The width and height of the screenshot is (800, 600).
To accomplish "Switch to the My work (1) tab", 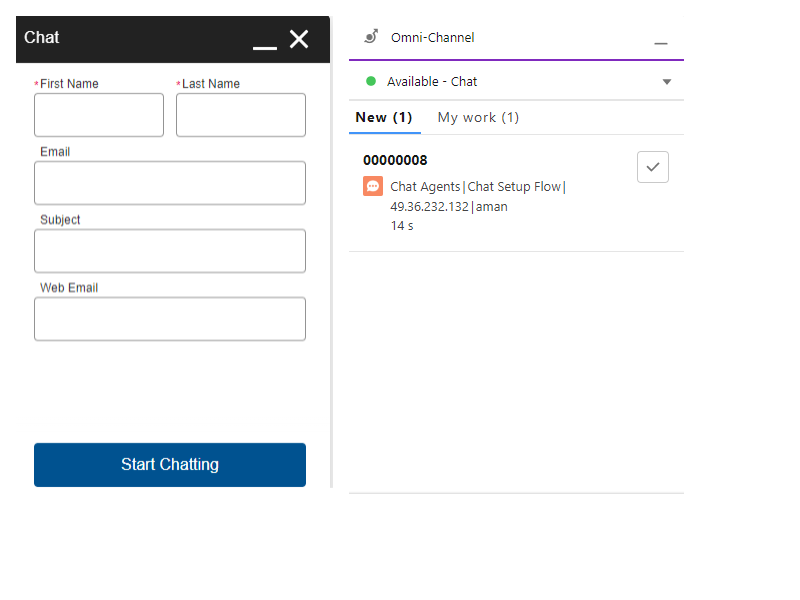I will pos(478,117).
